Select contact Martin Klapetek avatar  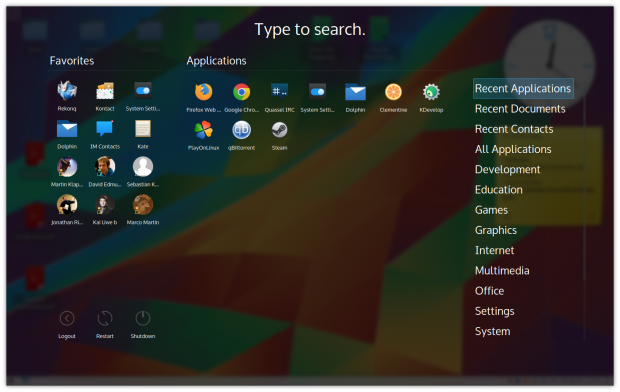pyautogui.click(x=67, y=167)
